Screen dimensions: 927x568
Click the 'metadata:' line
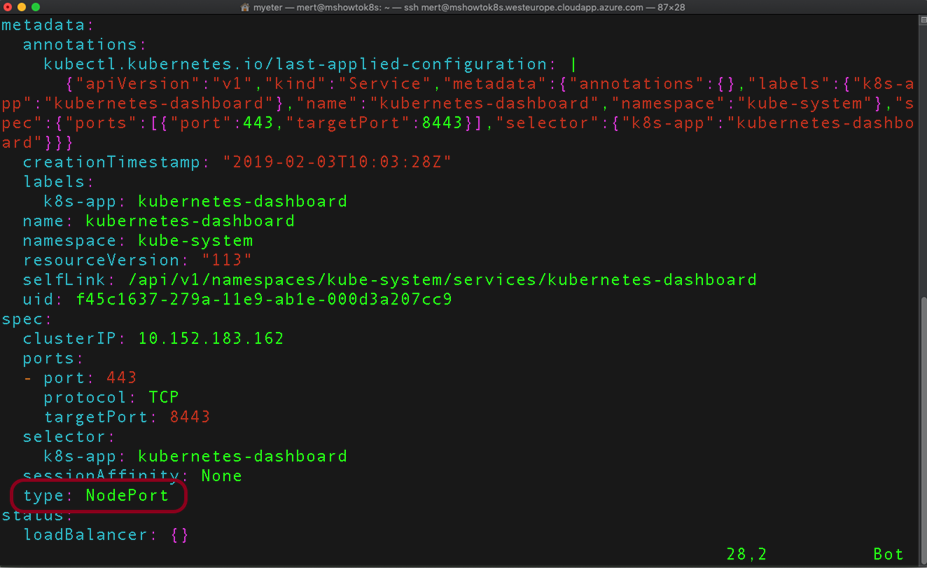(47, 25)
